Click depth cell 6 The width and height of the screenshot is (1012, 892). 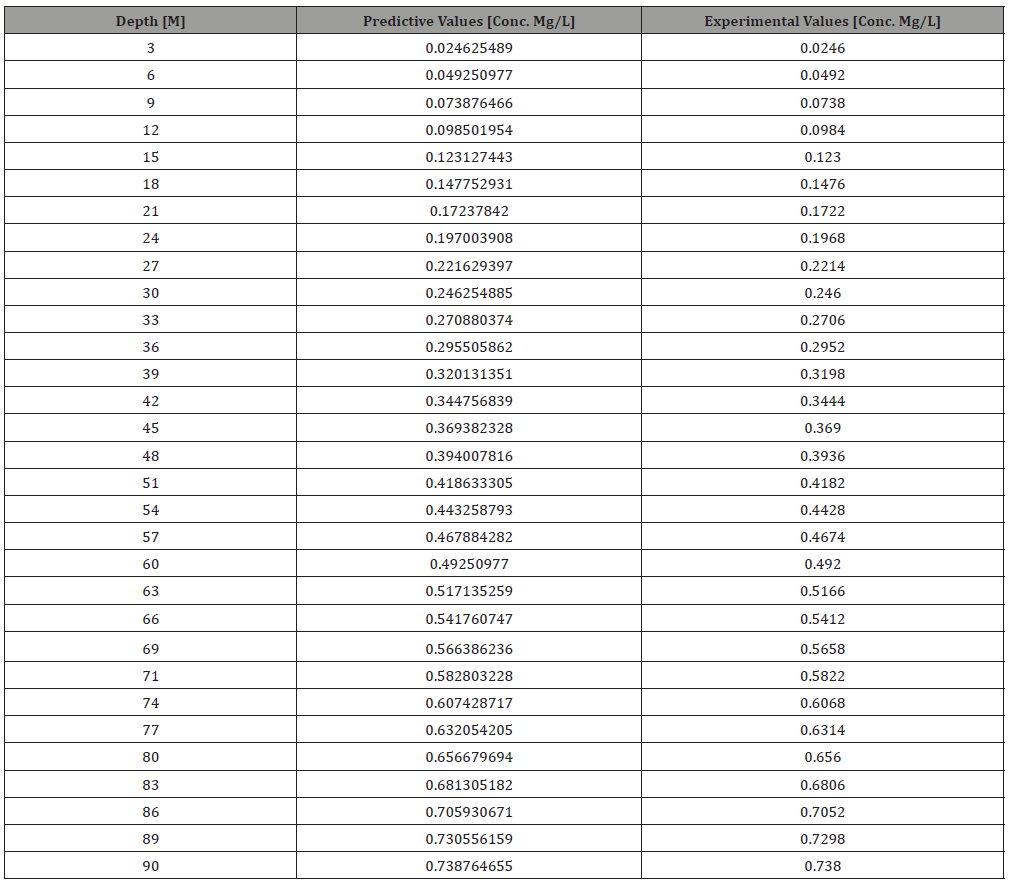150,76
